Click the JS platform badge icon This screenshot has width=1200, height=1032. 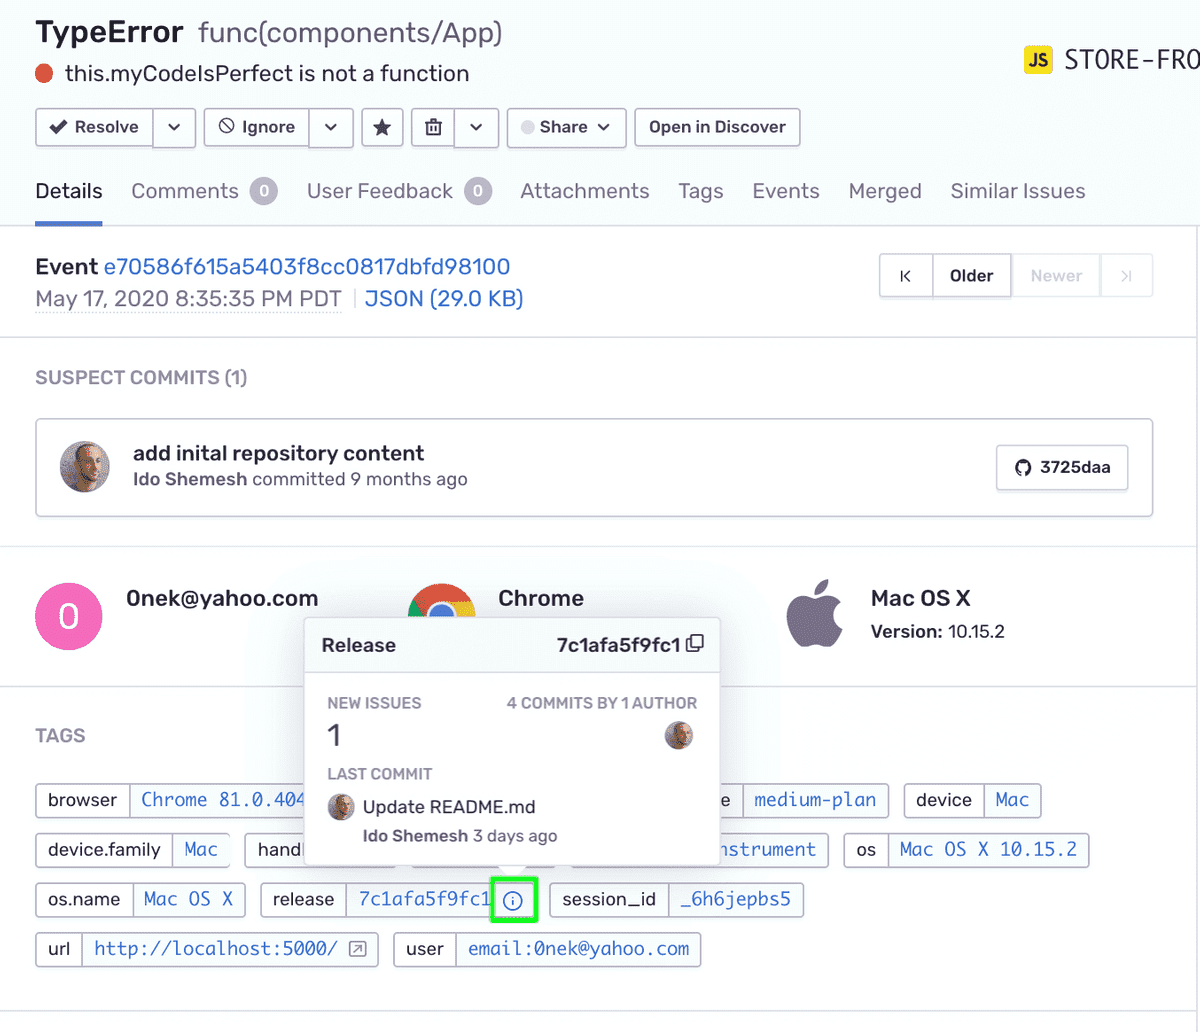(1038, 59)
